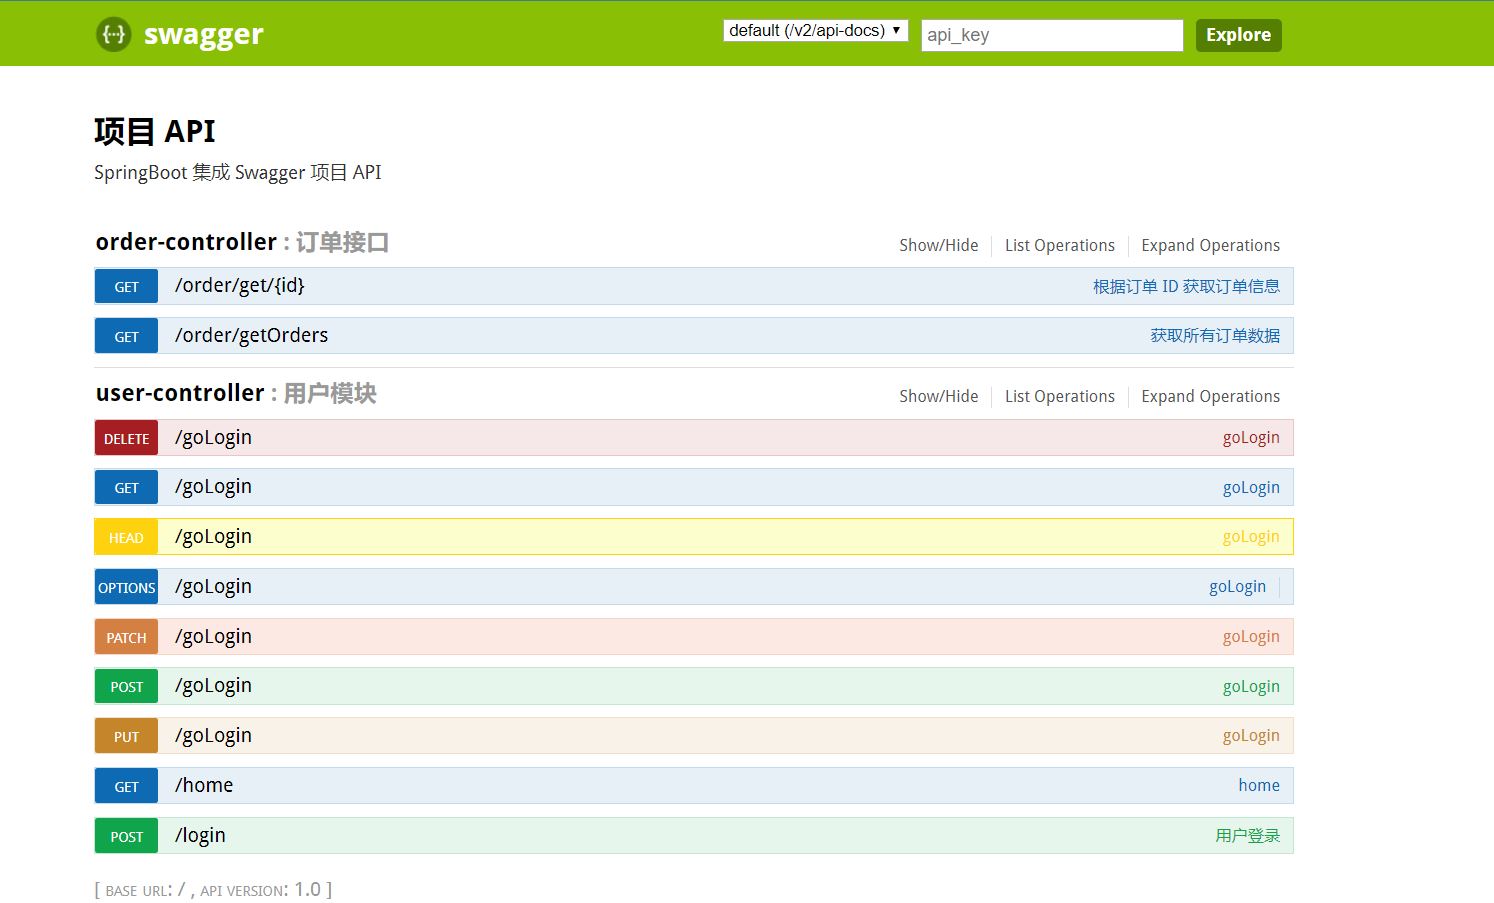Click GET badge of /order/get/{id}

click(x=126, y=286)
